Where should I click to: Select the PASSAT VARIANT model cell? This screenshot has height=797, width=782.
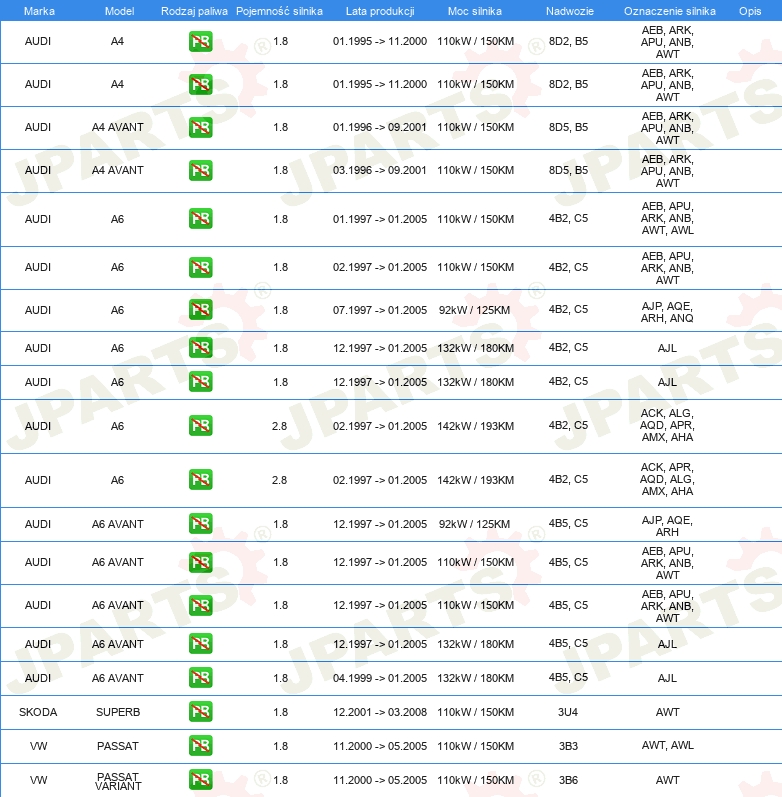[118, 781]
